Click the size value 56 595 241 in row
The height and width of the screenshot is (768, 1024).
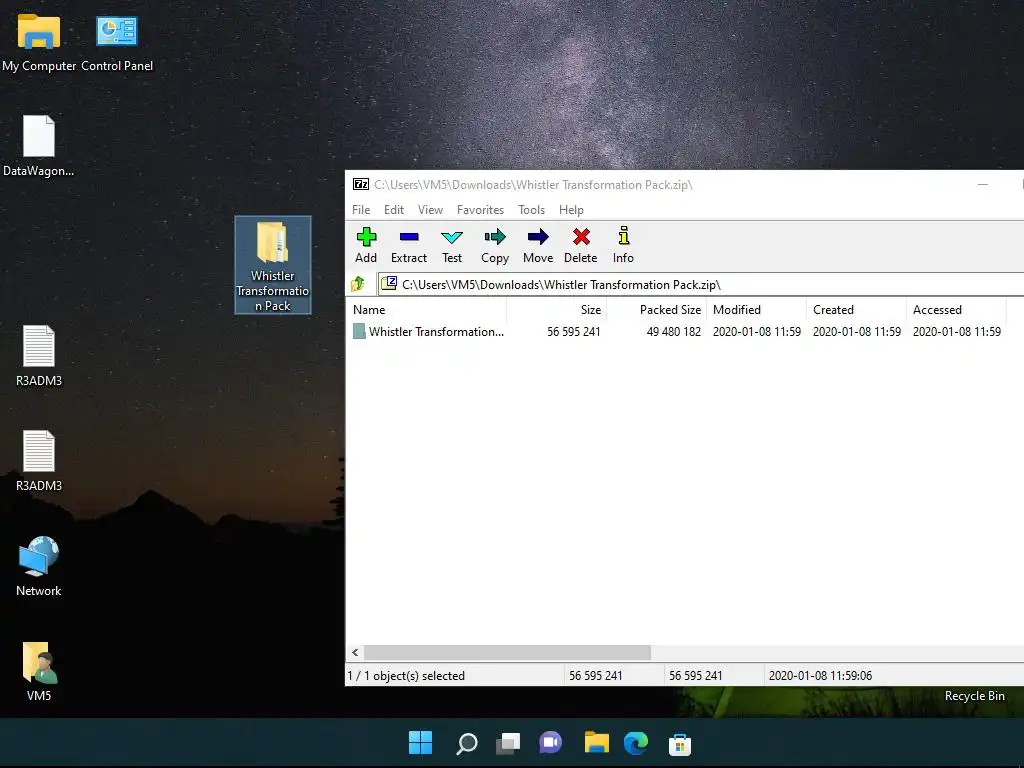tap(573, 332)
